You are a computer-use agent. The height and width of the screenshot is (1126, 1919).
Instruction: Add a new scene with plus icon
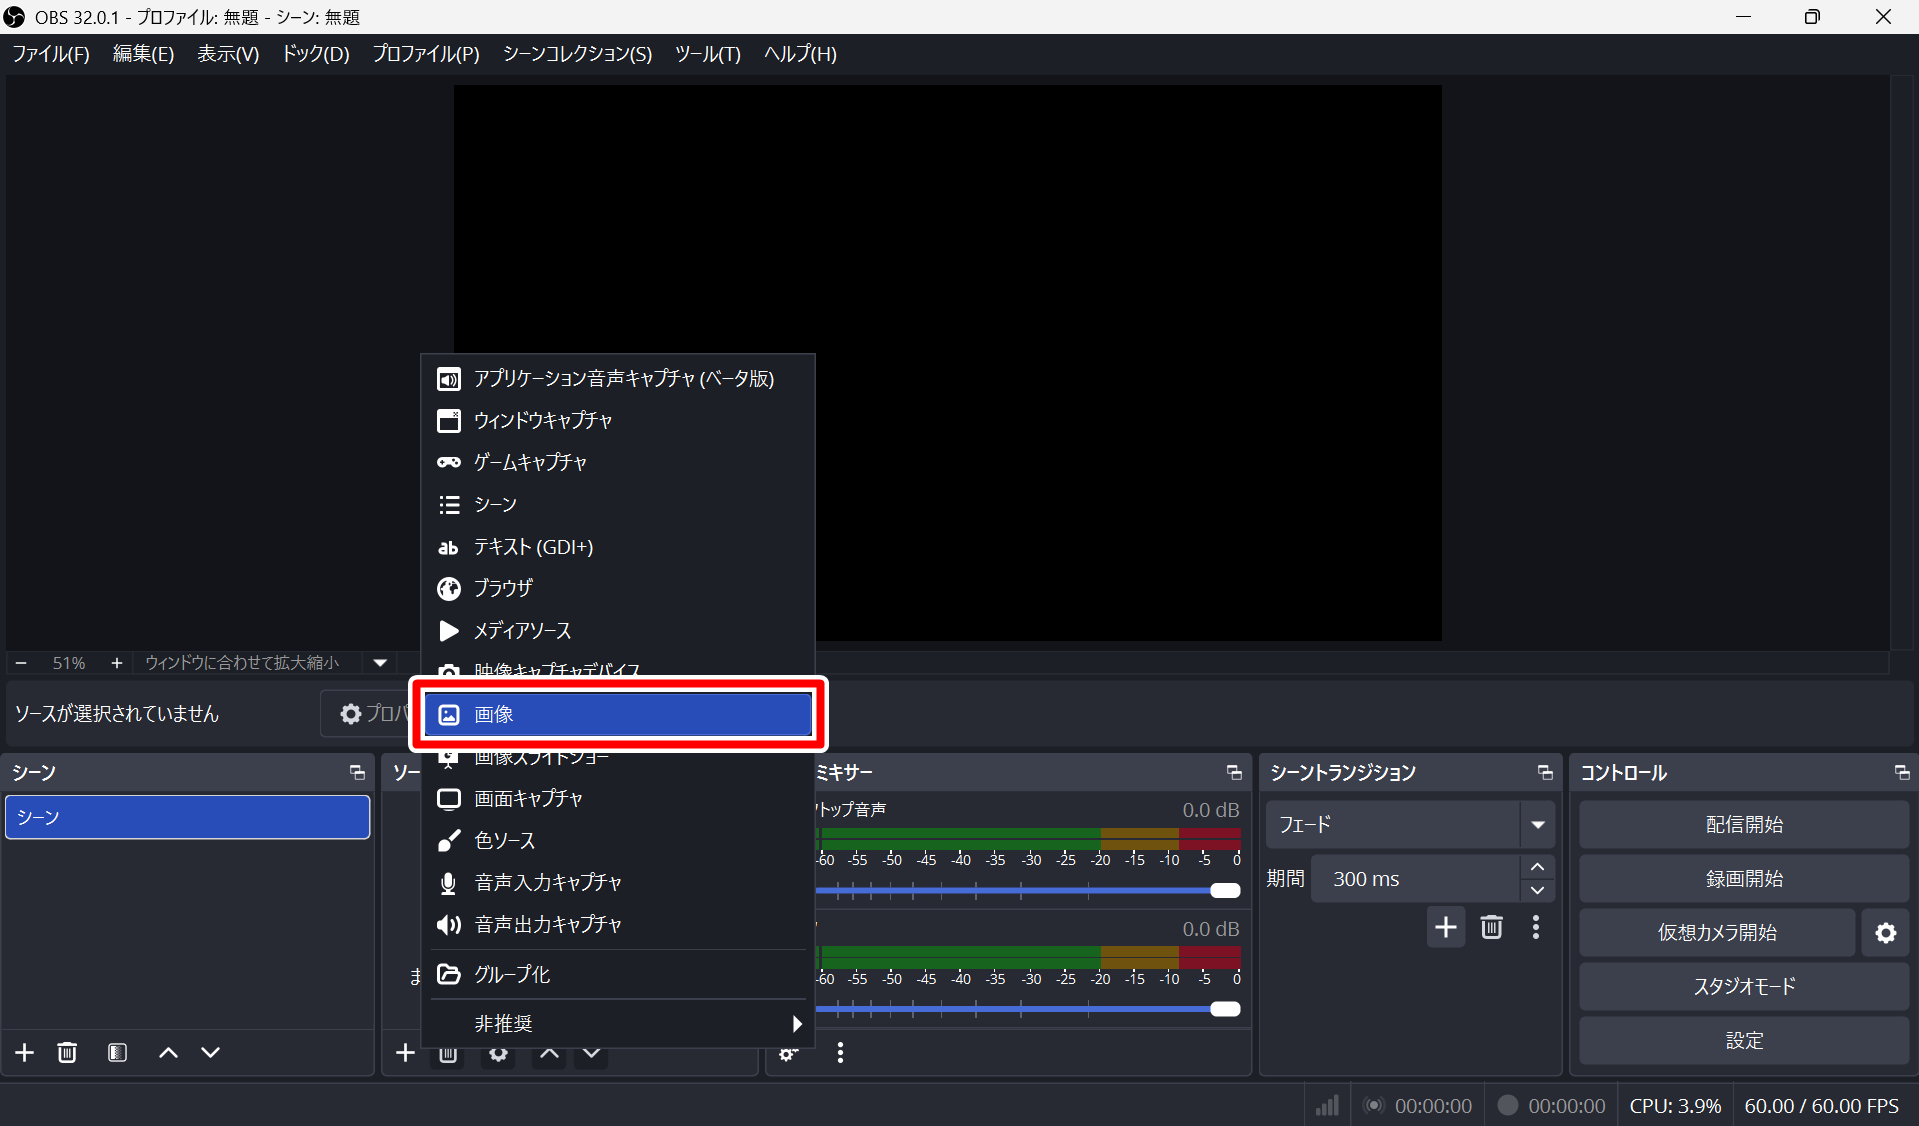coord(25,1052)
